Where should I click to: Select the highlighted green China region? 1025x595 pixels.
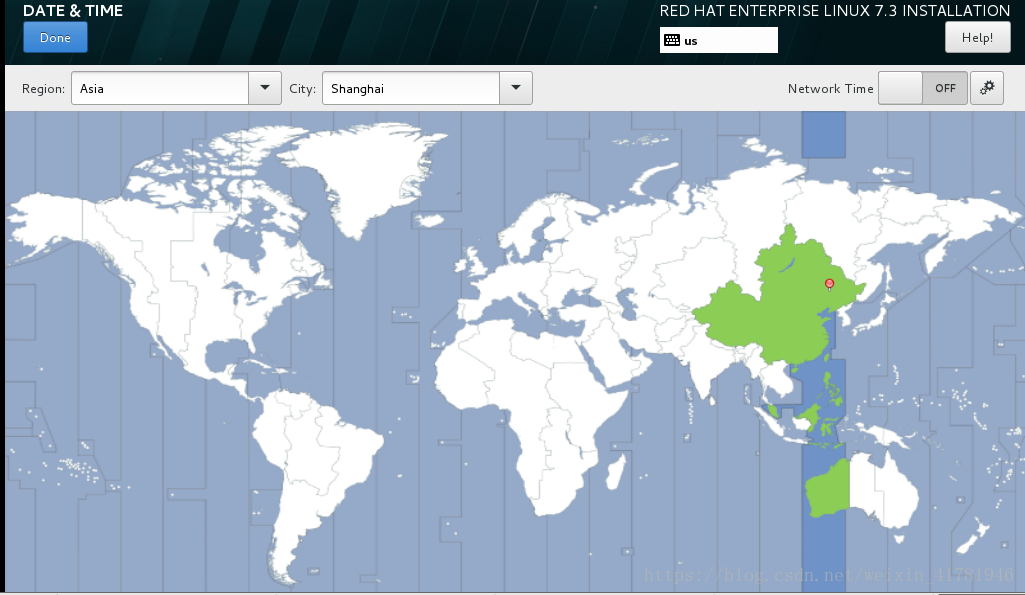[x=778, y=307]
